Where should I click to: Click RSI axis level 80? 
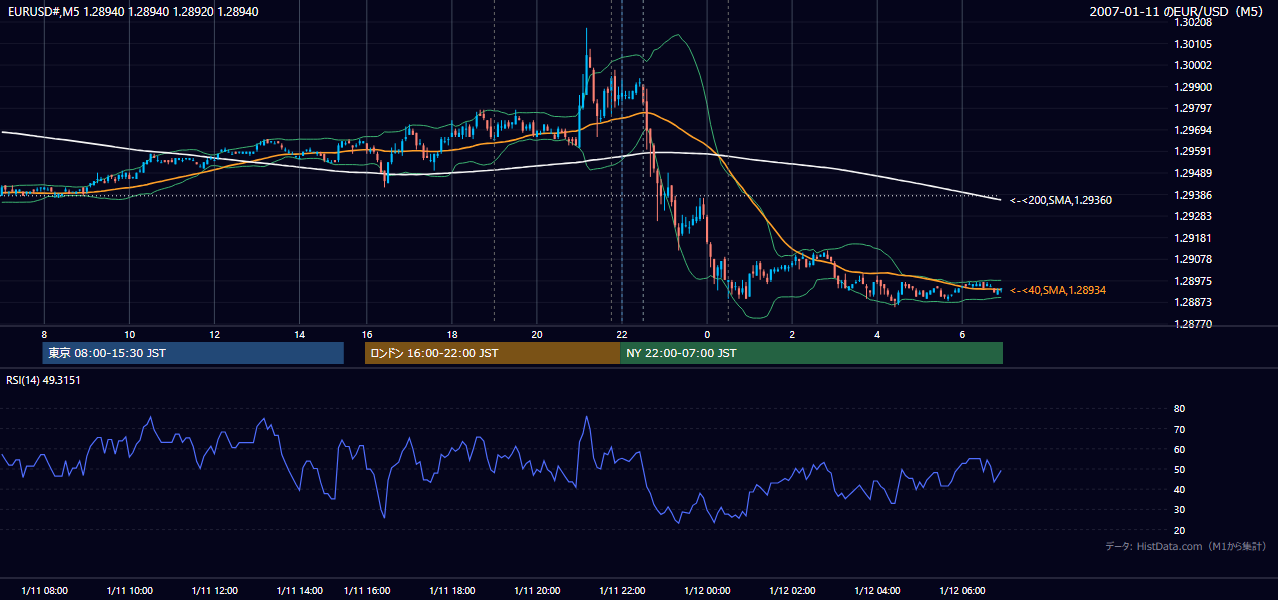[x=1179, y=409]
